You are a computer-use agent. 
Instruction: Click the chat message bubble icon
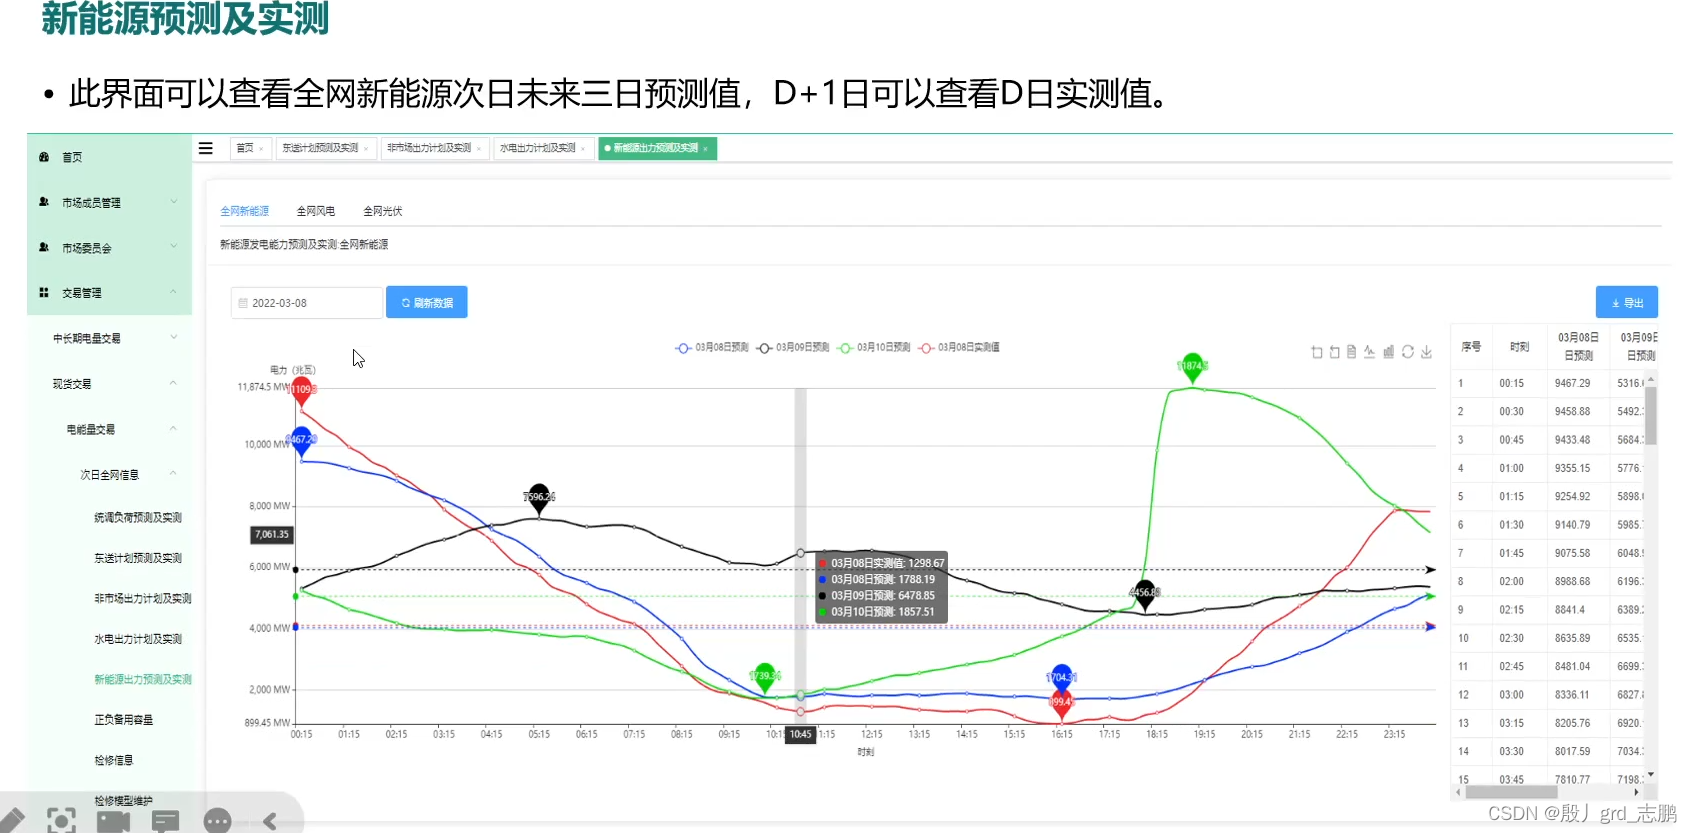point(166,822)
